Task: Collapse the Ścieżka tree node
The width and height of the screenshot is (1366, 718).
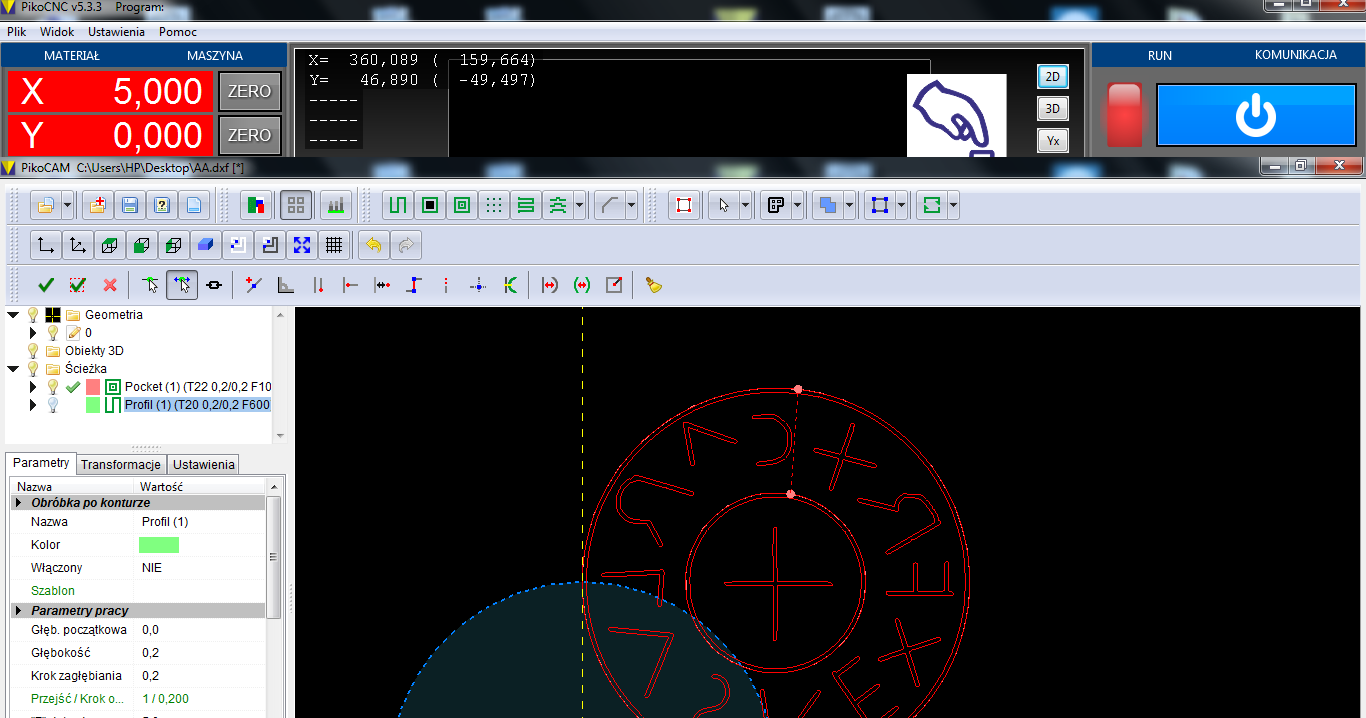Action: pyautogui.click(x=13, y=369)
